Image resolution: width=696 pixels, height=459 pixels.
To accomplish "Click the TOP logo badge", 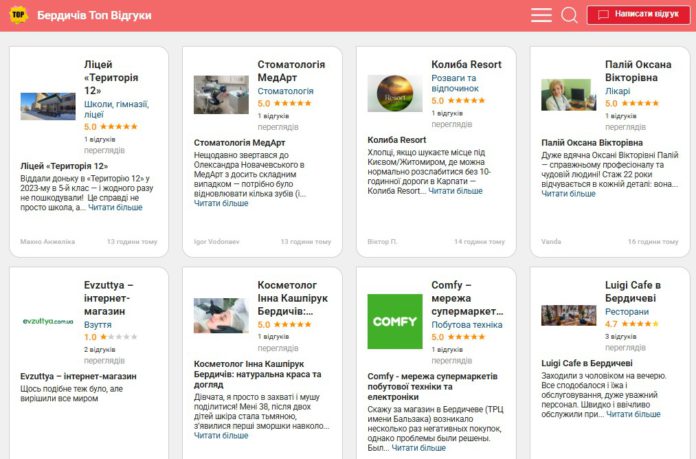I will tap(18, 15).
